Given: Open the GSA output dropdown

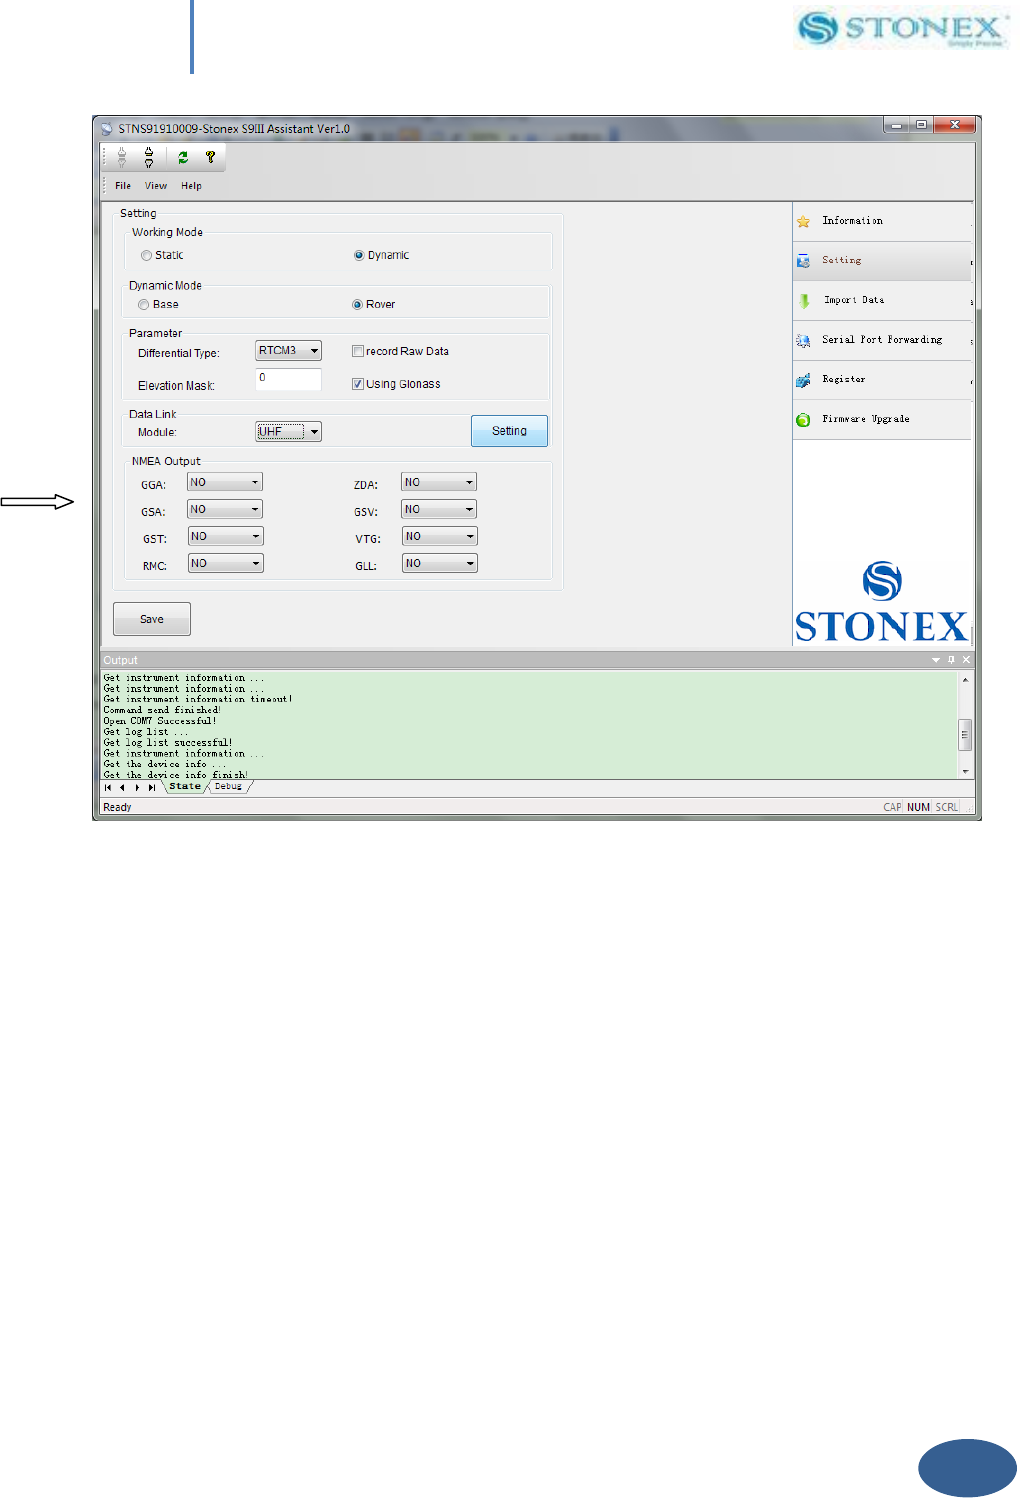Looking at the screenshot, I should coord(225,509).
